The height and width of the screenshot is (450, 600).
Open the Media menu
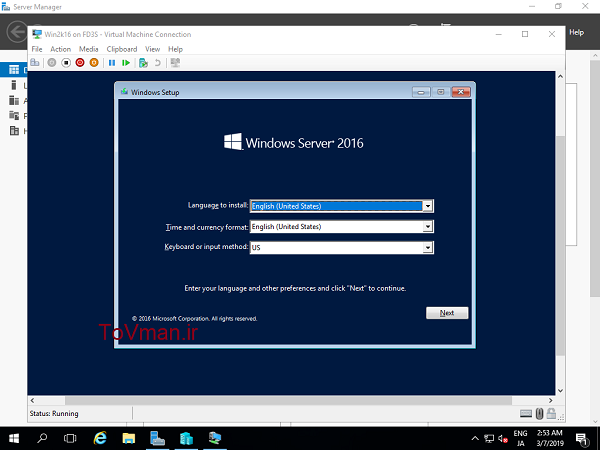coord(88,49)
